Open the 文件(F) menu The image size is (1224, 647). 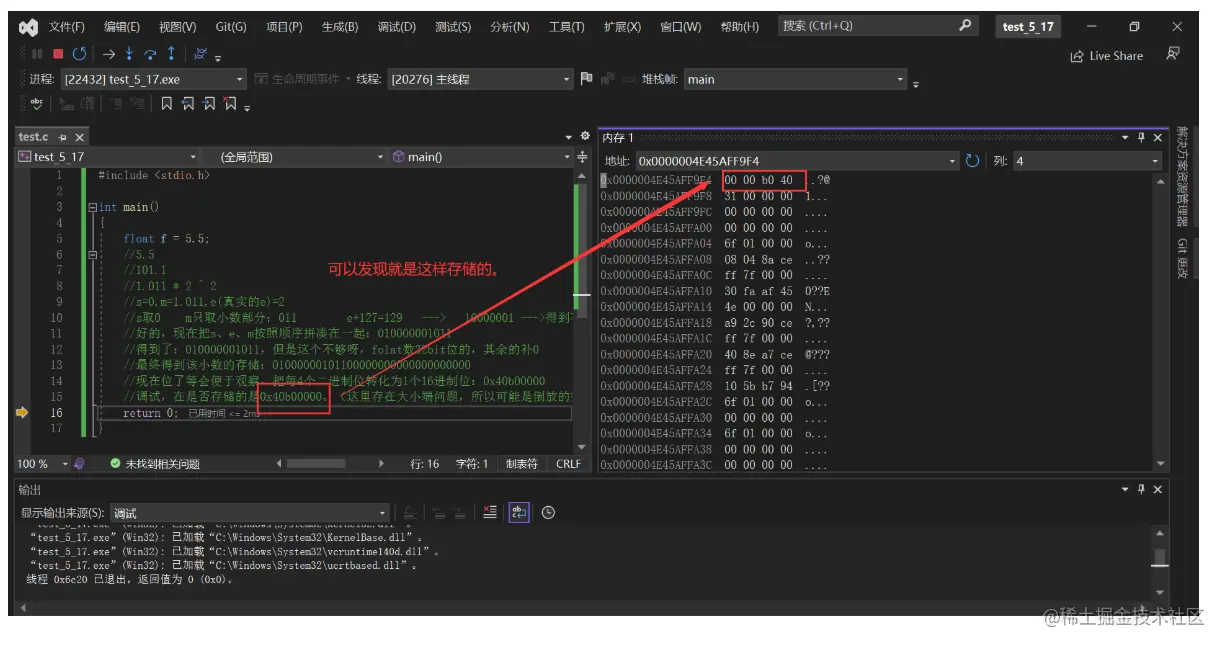(66, 27)
